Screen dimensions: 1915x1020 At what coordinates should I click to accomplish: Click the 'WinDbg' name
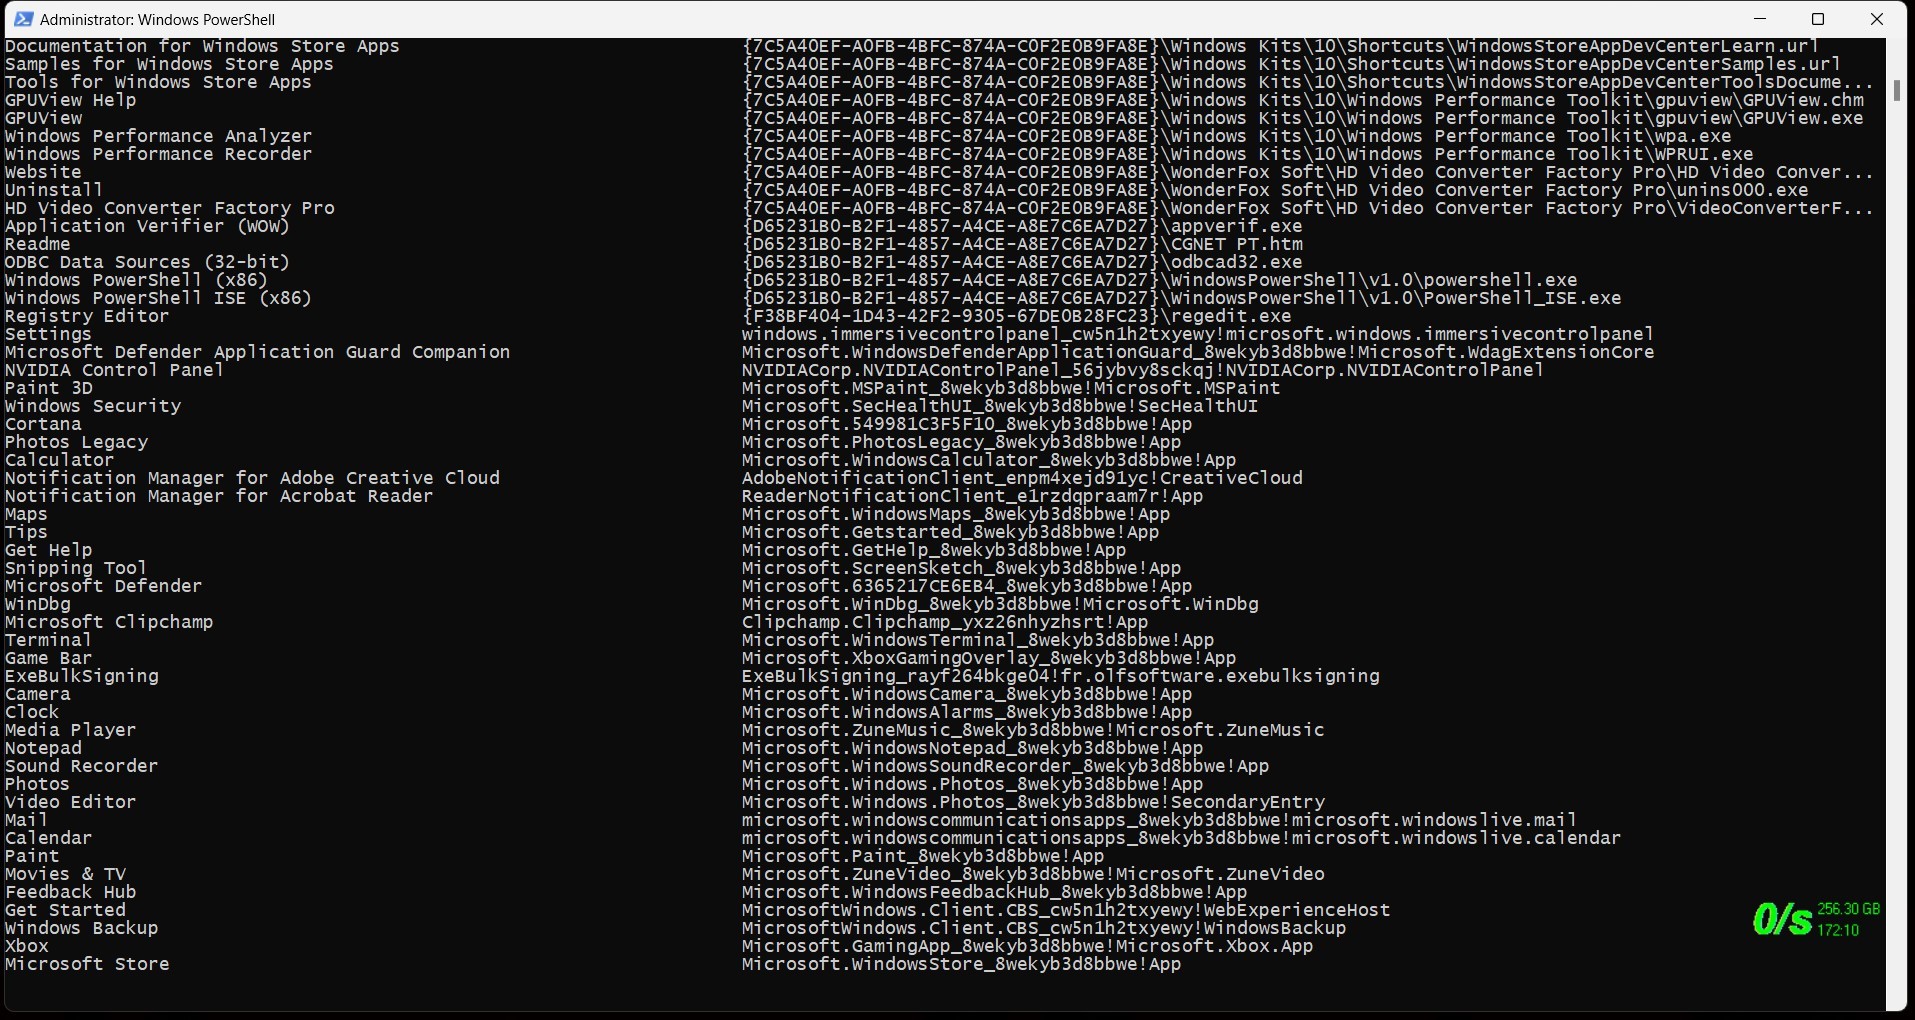pos(38,604)
